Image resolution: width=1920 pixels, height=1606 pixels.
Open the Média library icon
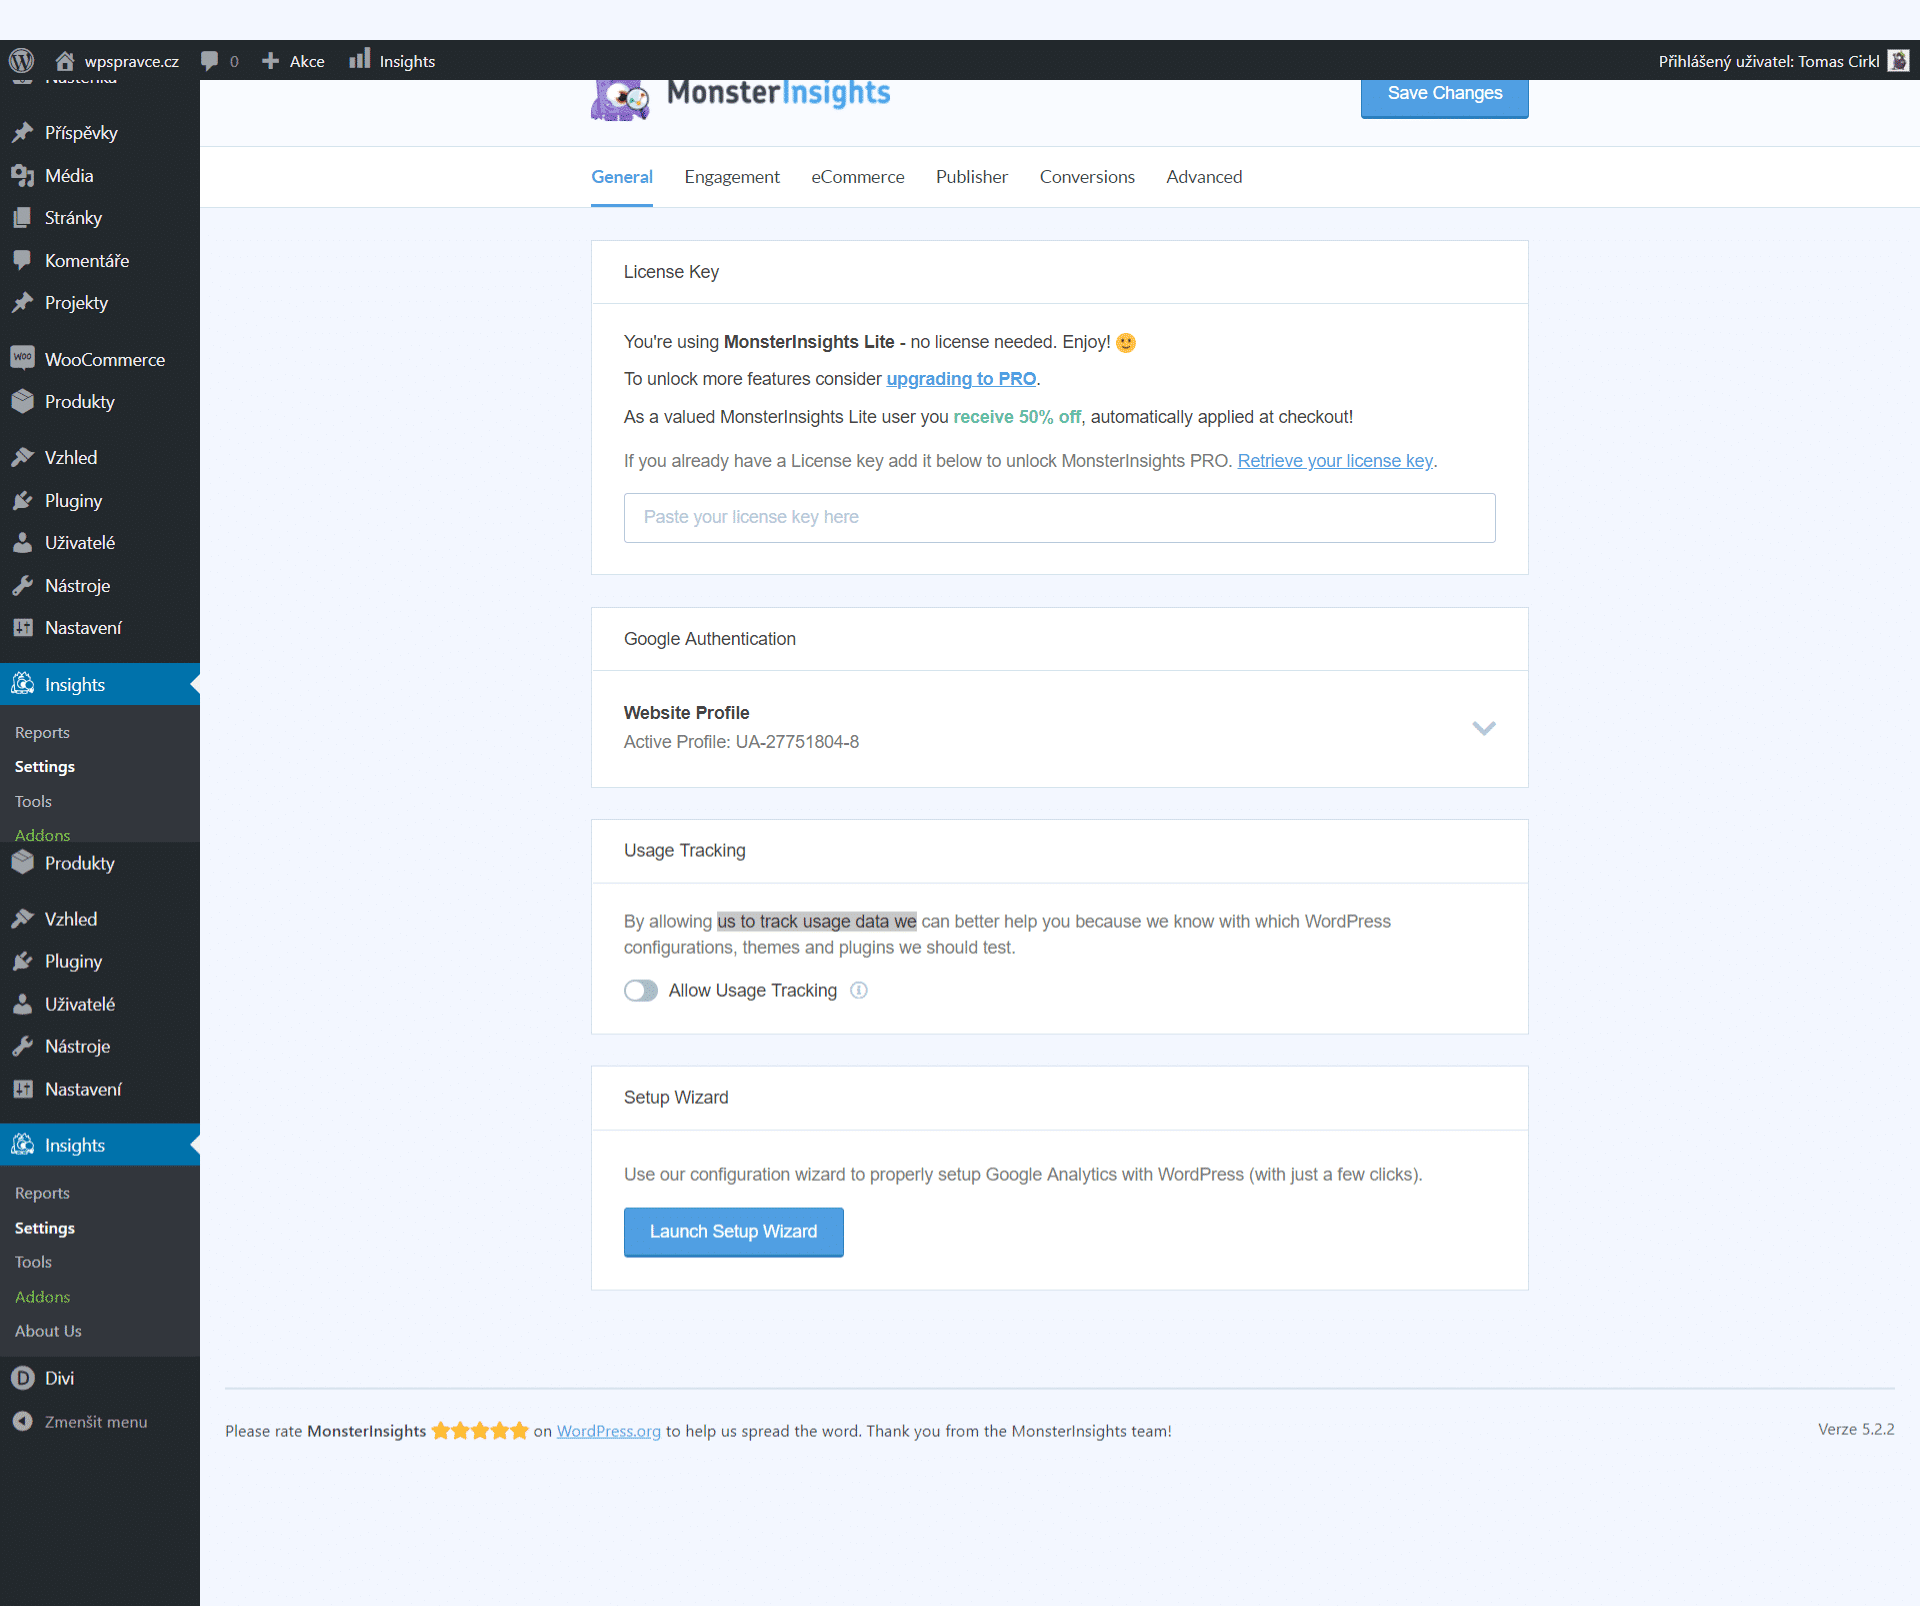pos(22,175)
